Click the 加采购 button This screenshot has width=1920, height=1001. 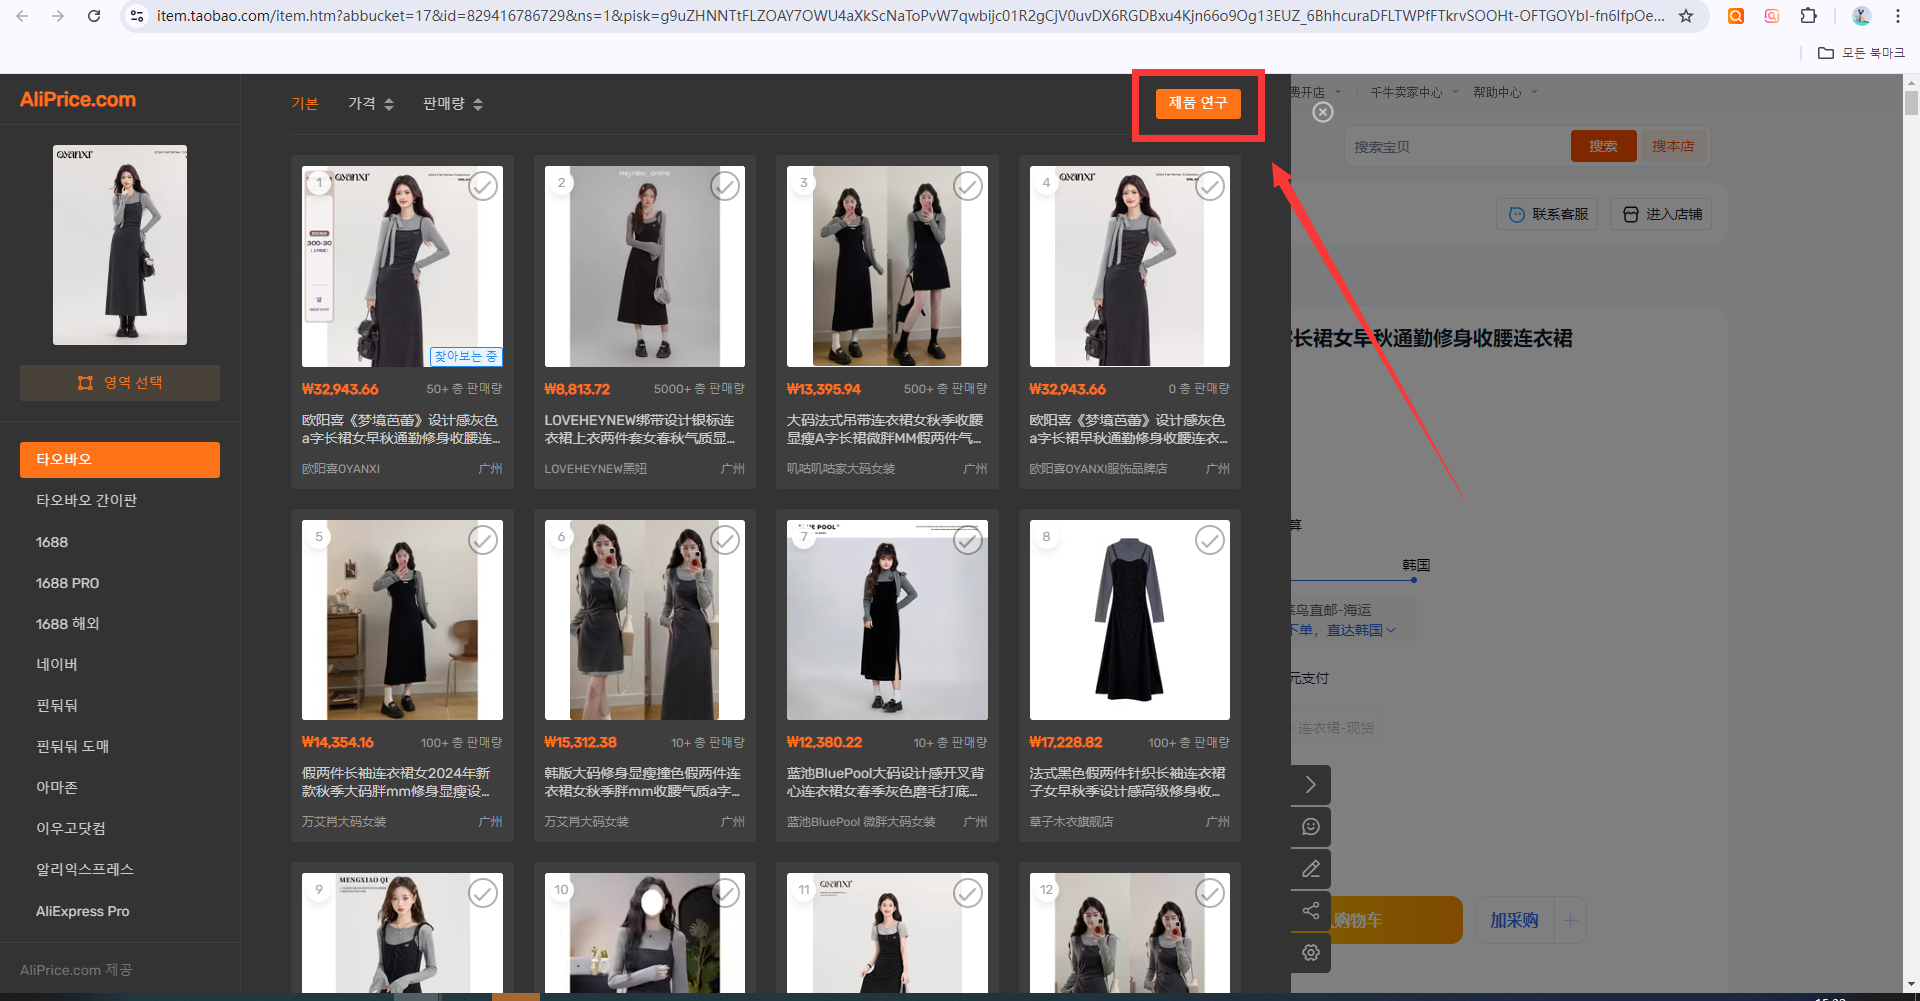[1514, 920]
